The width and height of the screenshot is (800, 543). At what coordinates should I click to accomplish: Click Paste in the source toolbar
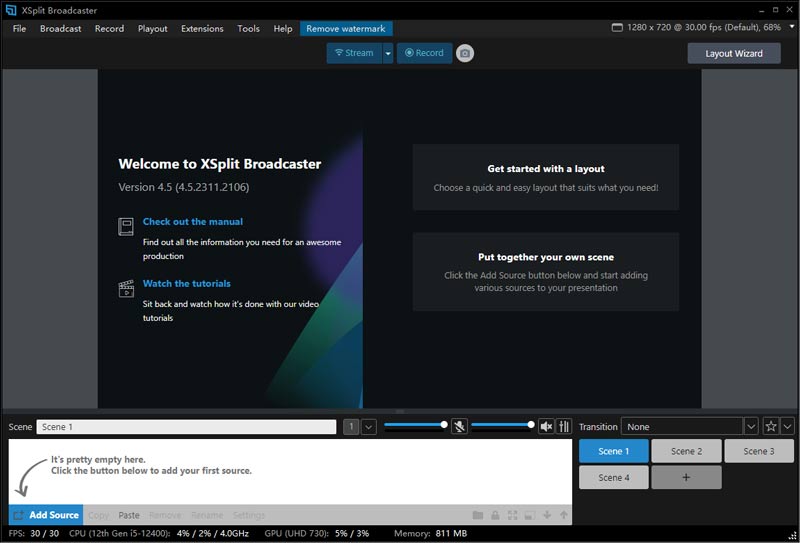(x=129, y=515)
